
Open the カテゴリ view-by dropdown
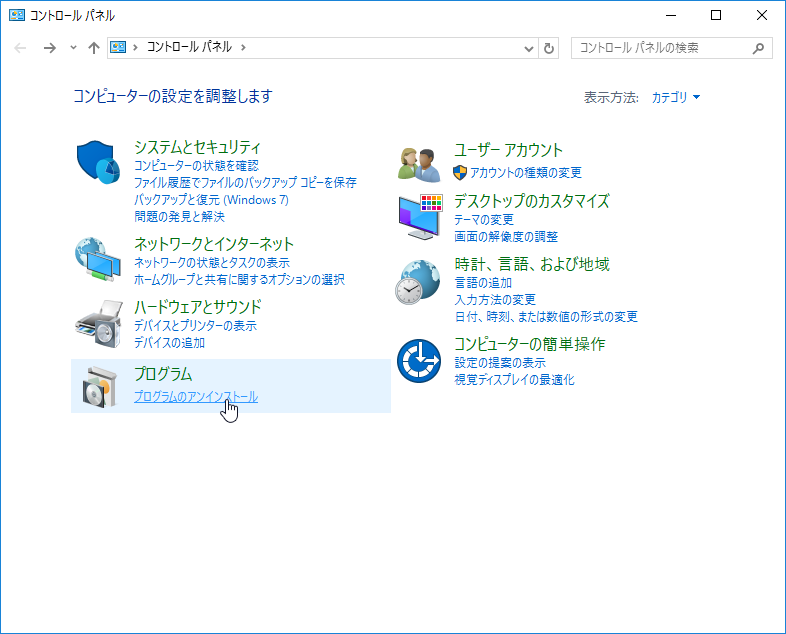[676, 97]
